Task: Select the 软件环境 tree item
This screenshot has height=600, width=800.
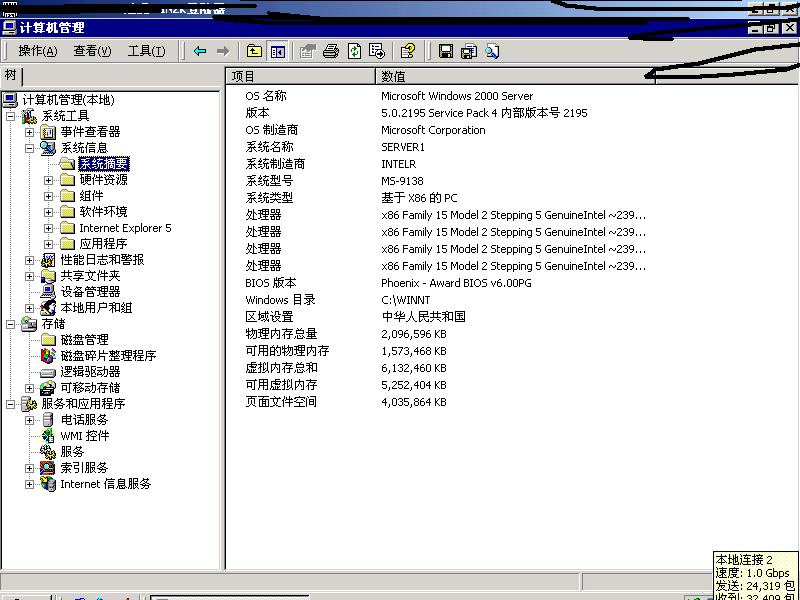Action: pos(104,212)
